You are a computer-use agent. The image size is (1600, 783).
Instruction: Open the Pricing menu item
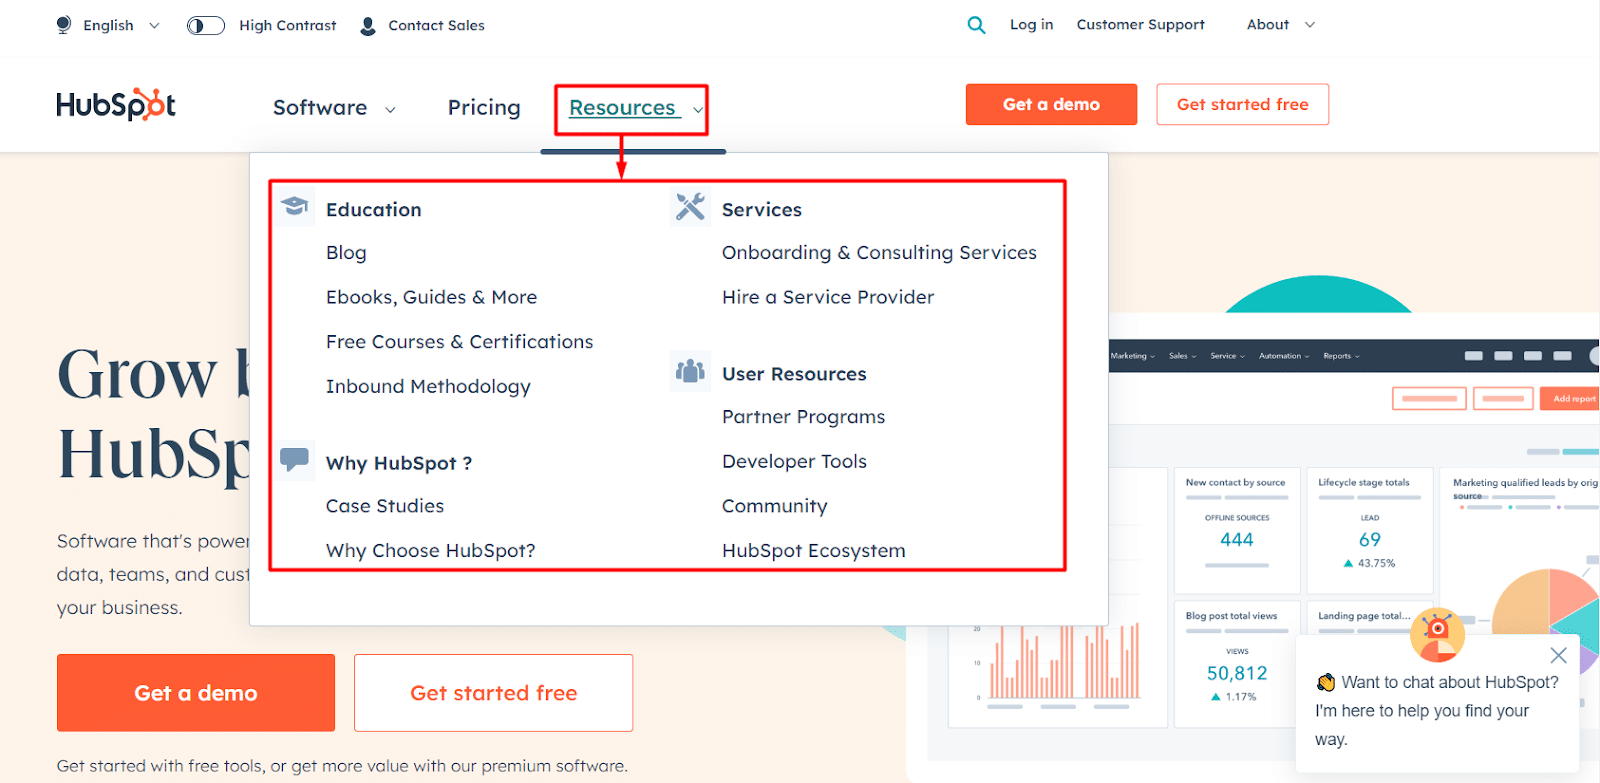tap(484, 108)
